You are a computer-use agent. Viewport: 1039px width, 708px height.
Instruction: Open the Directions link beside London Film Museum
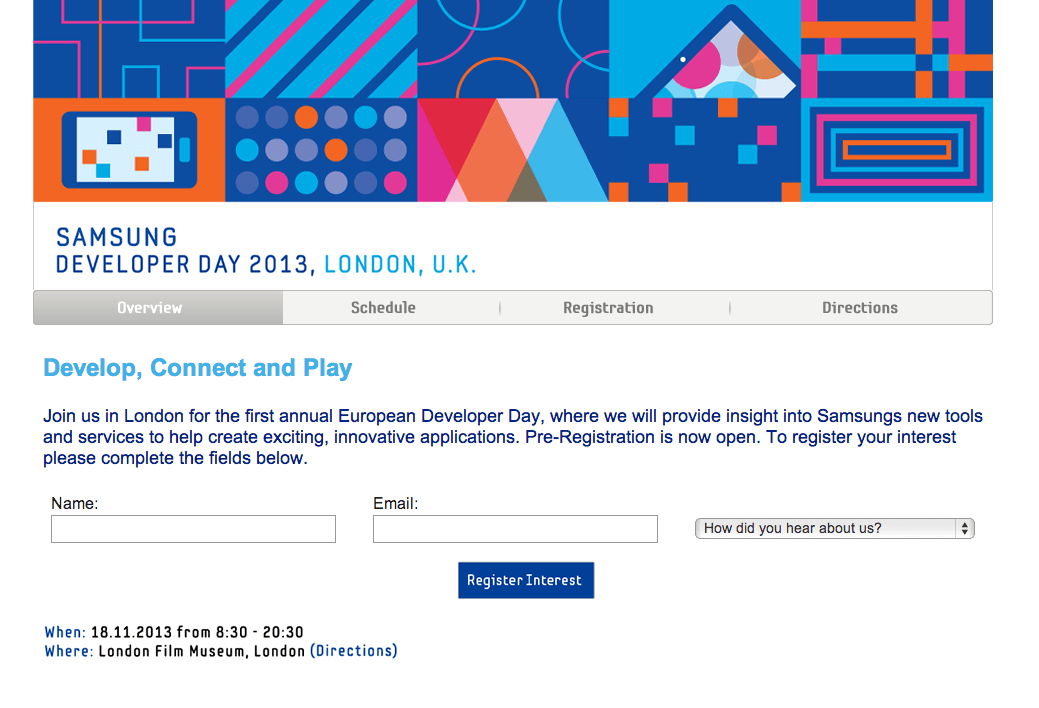point(354,651)
